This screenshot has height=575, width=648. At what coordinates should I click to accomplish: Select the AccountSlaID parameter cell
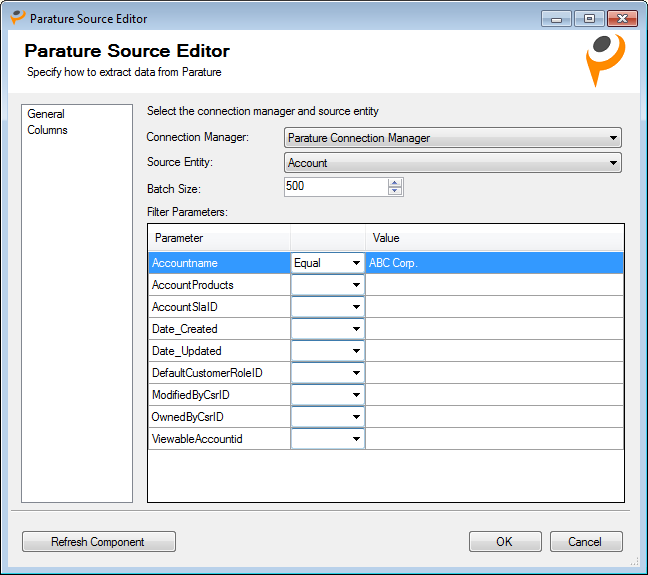coord(219,307)
